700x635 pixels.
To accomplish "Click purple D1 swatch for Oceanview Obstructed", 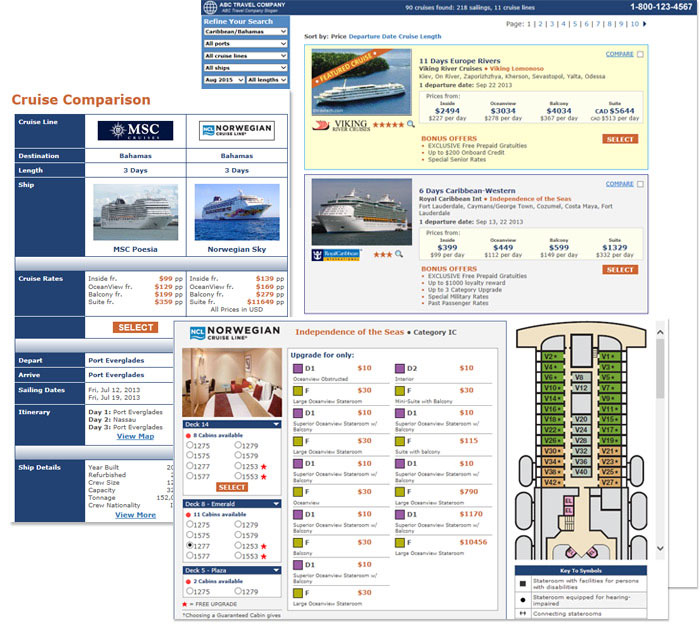I will click(x=298, y=368).
